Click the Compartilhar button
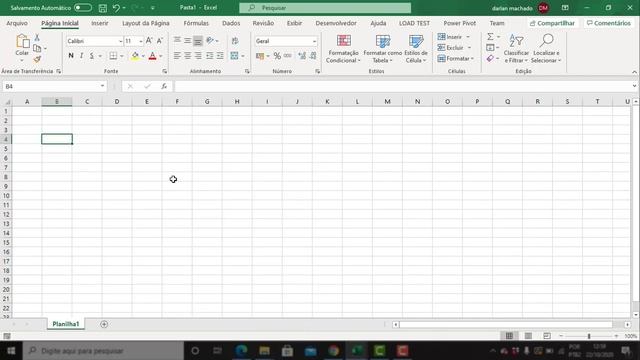 pos(552,23)
